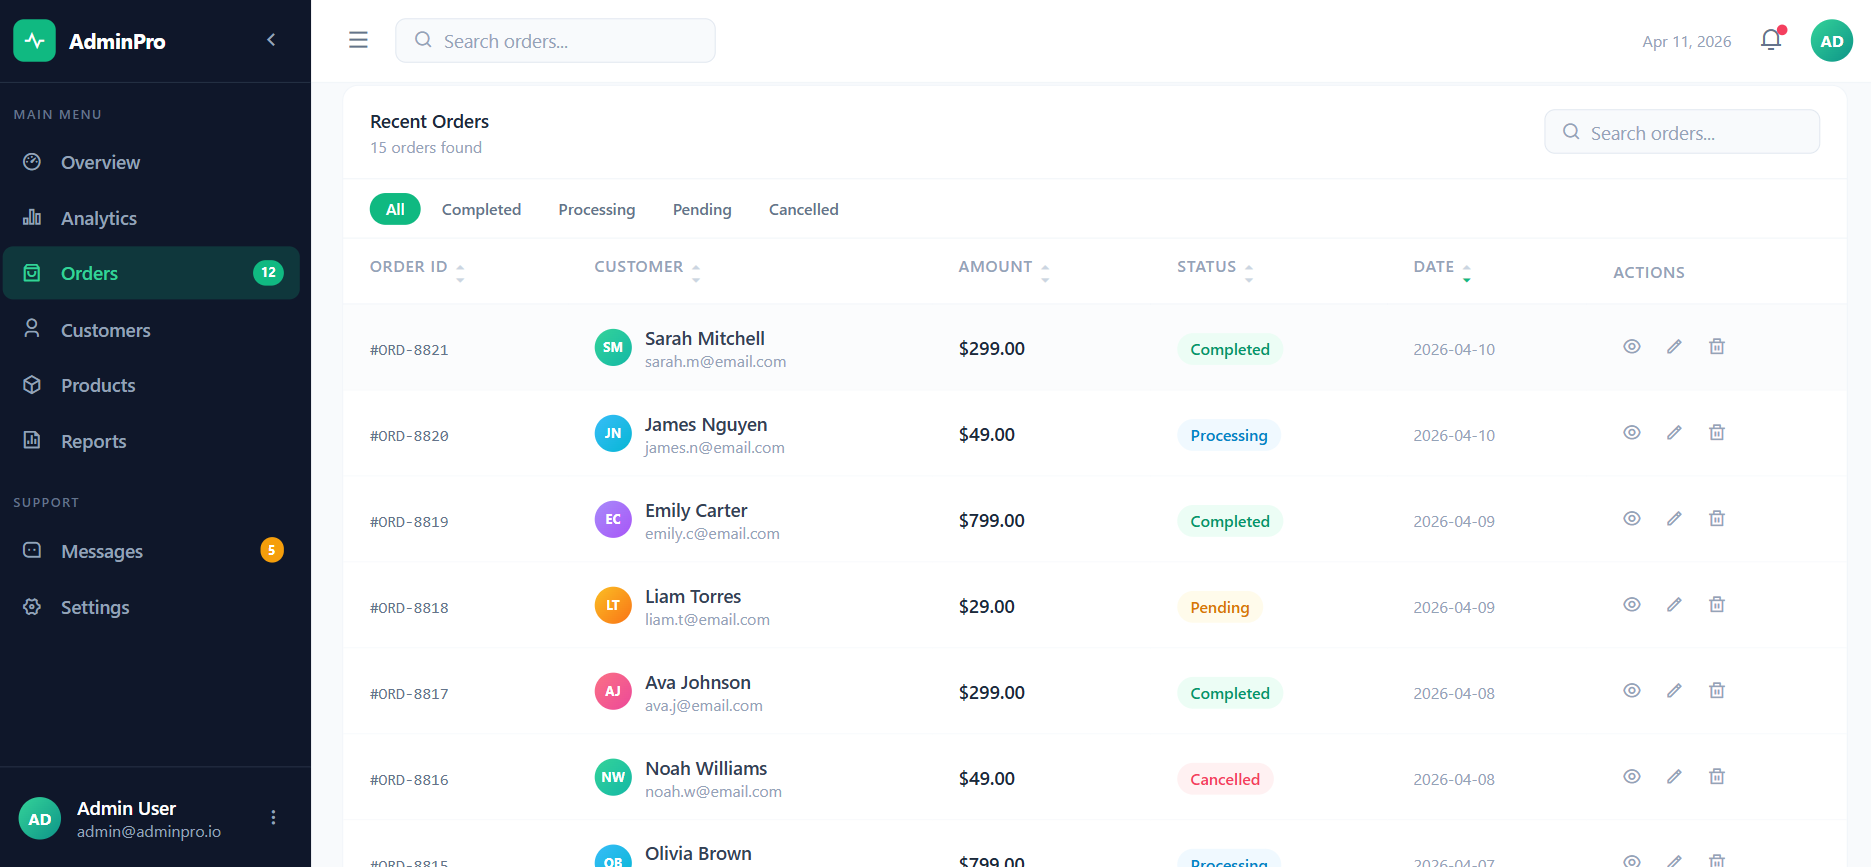The width and height of the screenshot is (1871, 867).
Task: Filter orders by Pending tab
Action: point(702,209)
